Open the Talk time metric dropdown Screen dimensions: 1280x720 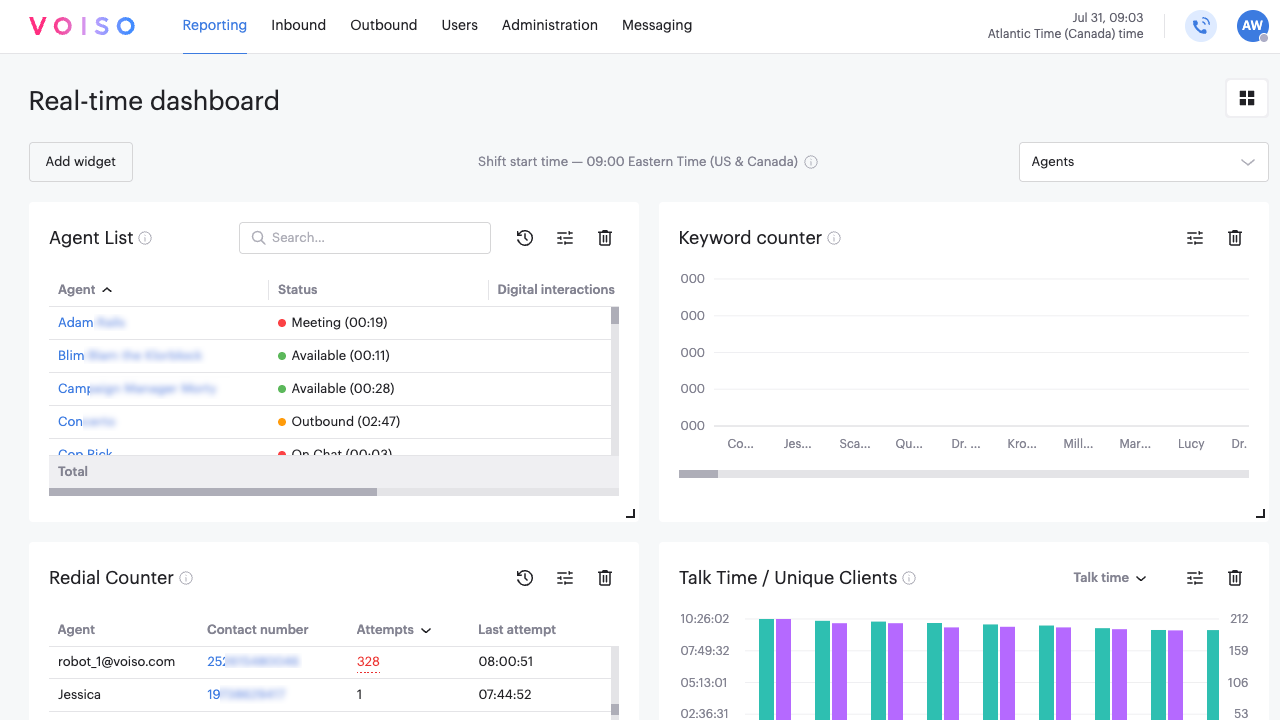(1110, 578)
